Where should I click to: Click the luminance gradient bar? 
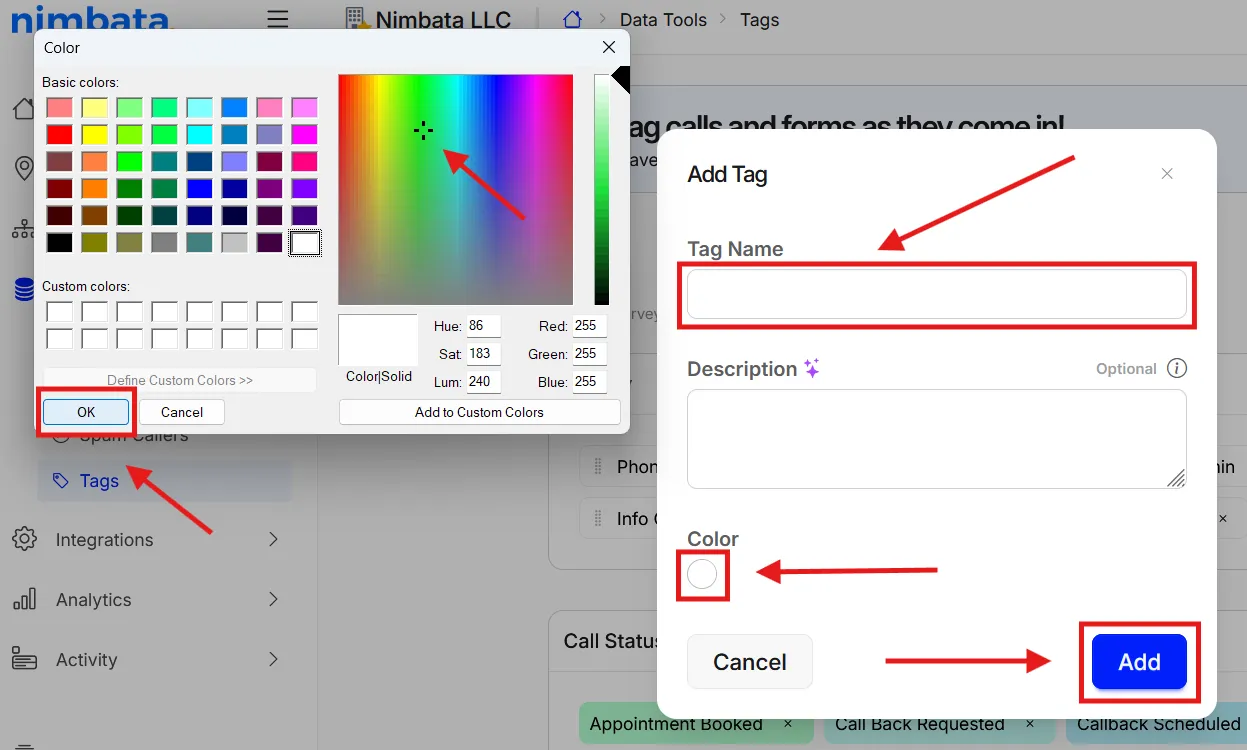point(601,189)
